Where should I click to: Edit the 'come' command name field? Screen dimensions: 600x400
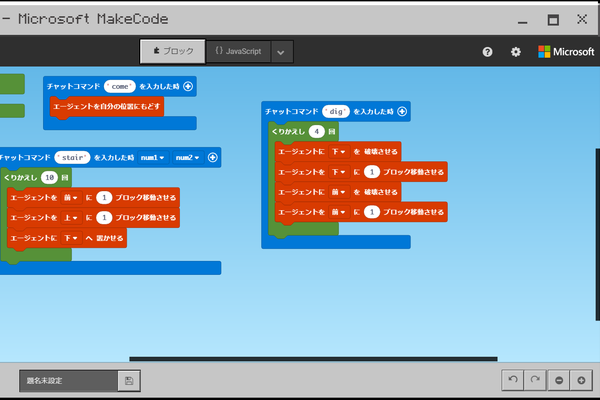120,87
